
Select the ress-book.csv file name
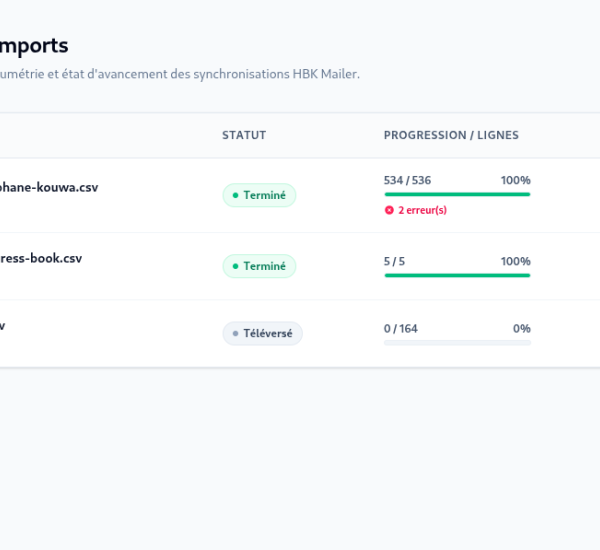click(41, 258)
